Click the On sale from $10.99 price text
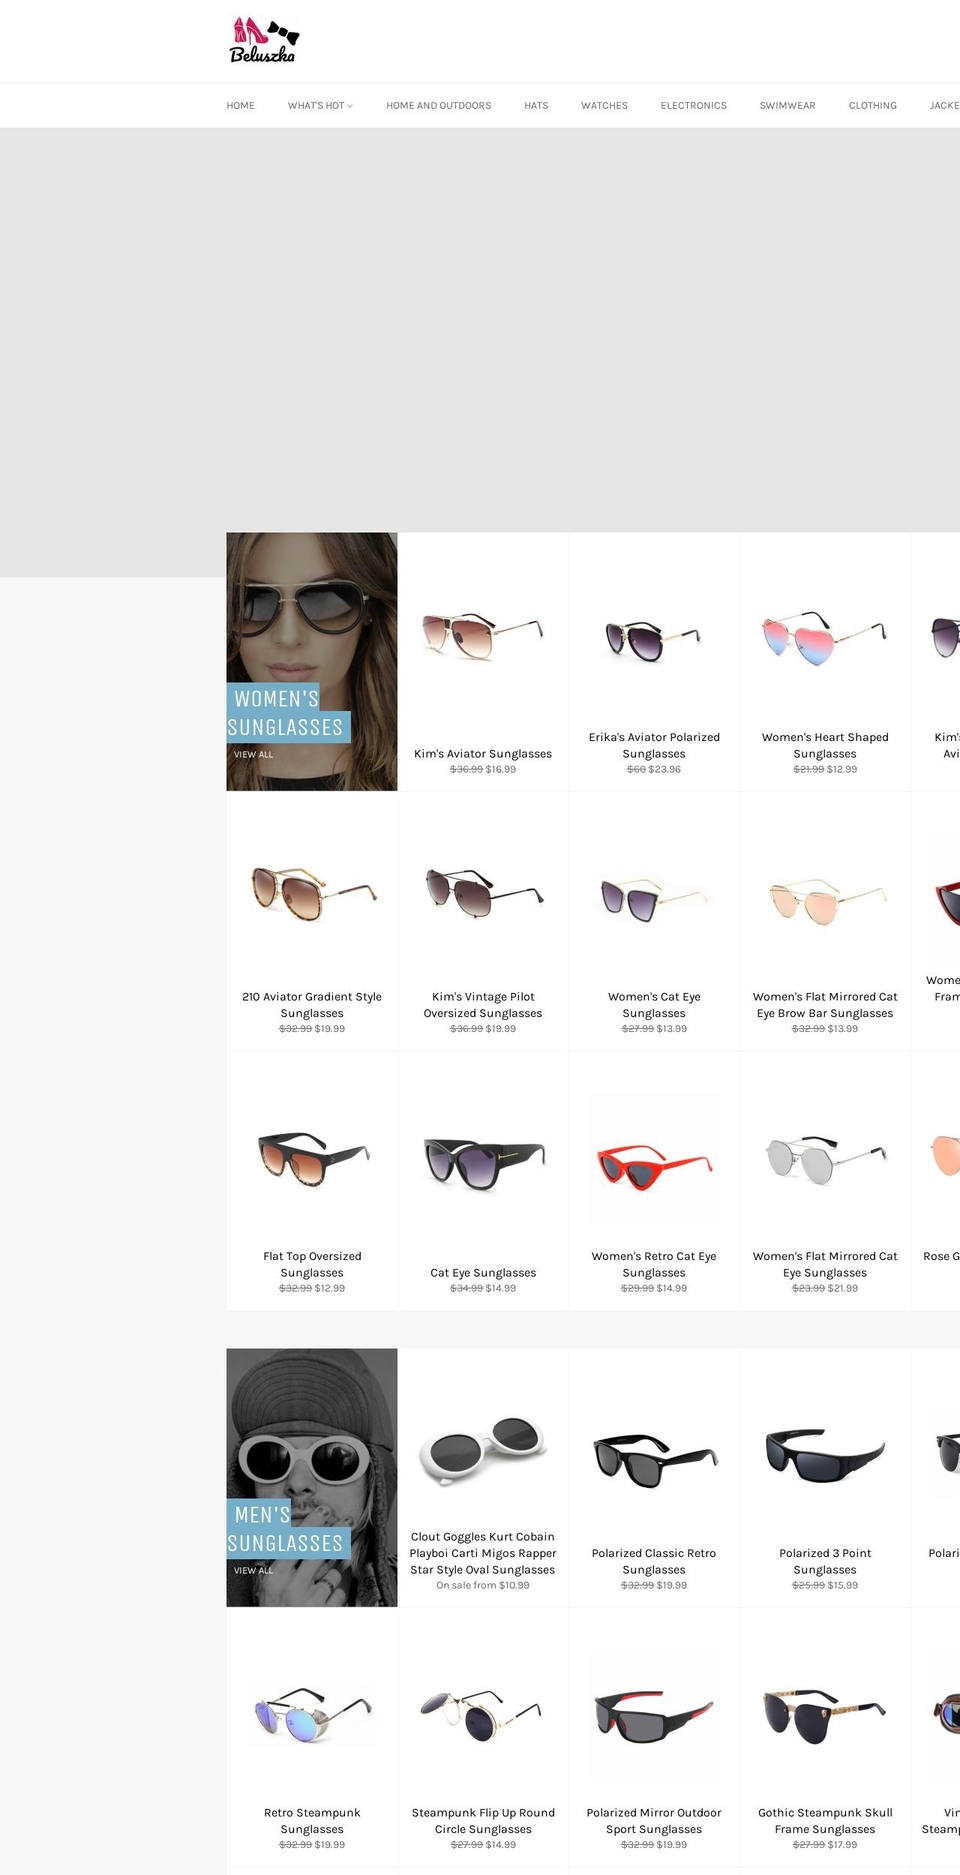Image resolution: width=960 pixels, height=1875 pixels. tap(483, 1585)
